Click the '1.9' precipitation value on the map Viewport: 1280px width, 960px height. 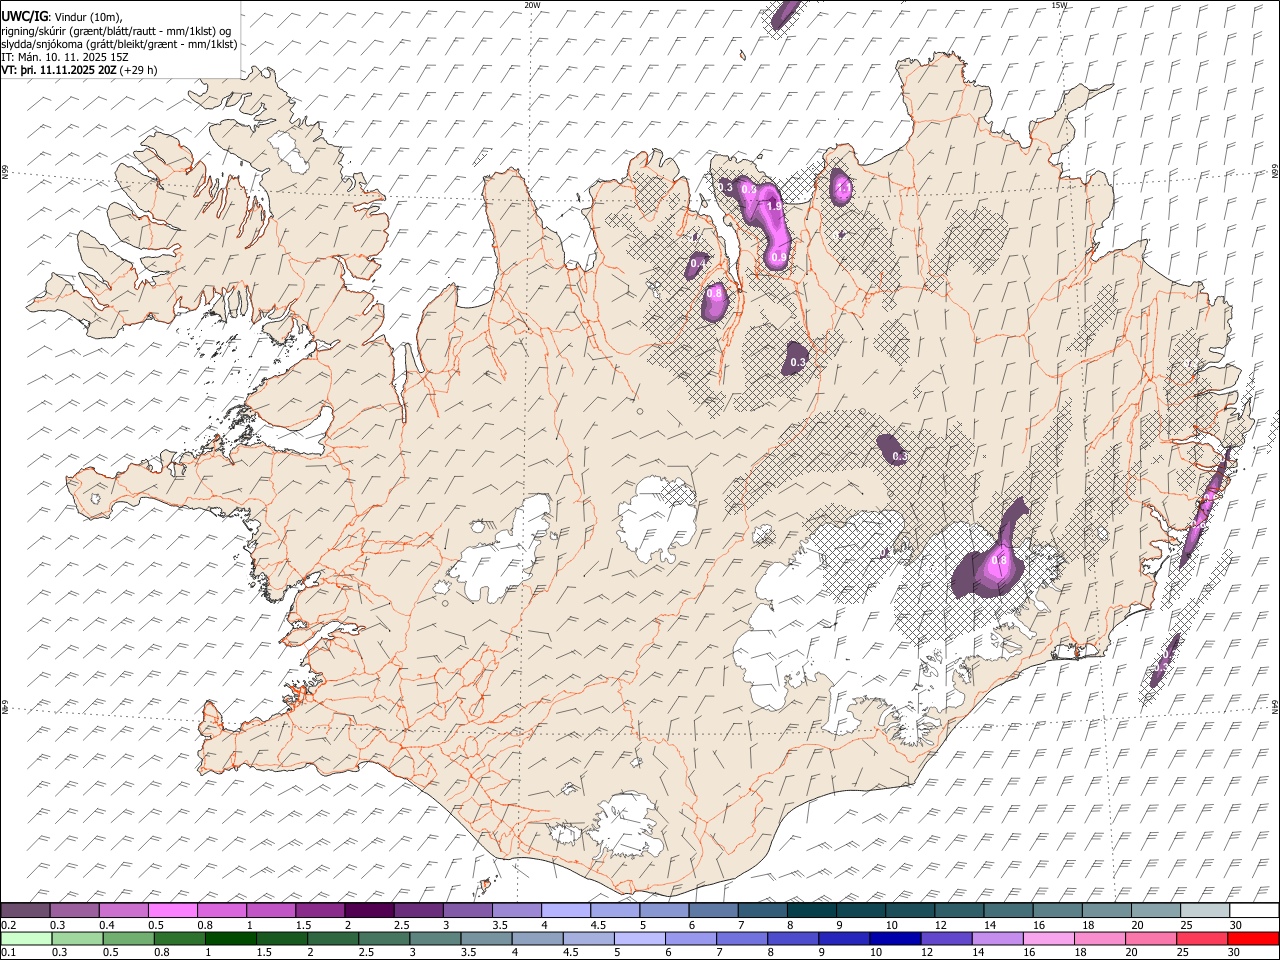tap(774, 206)
